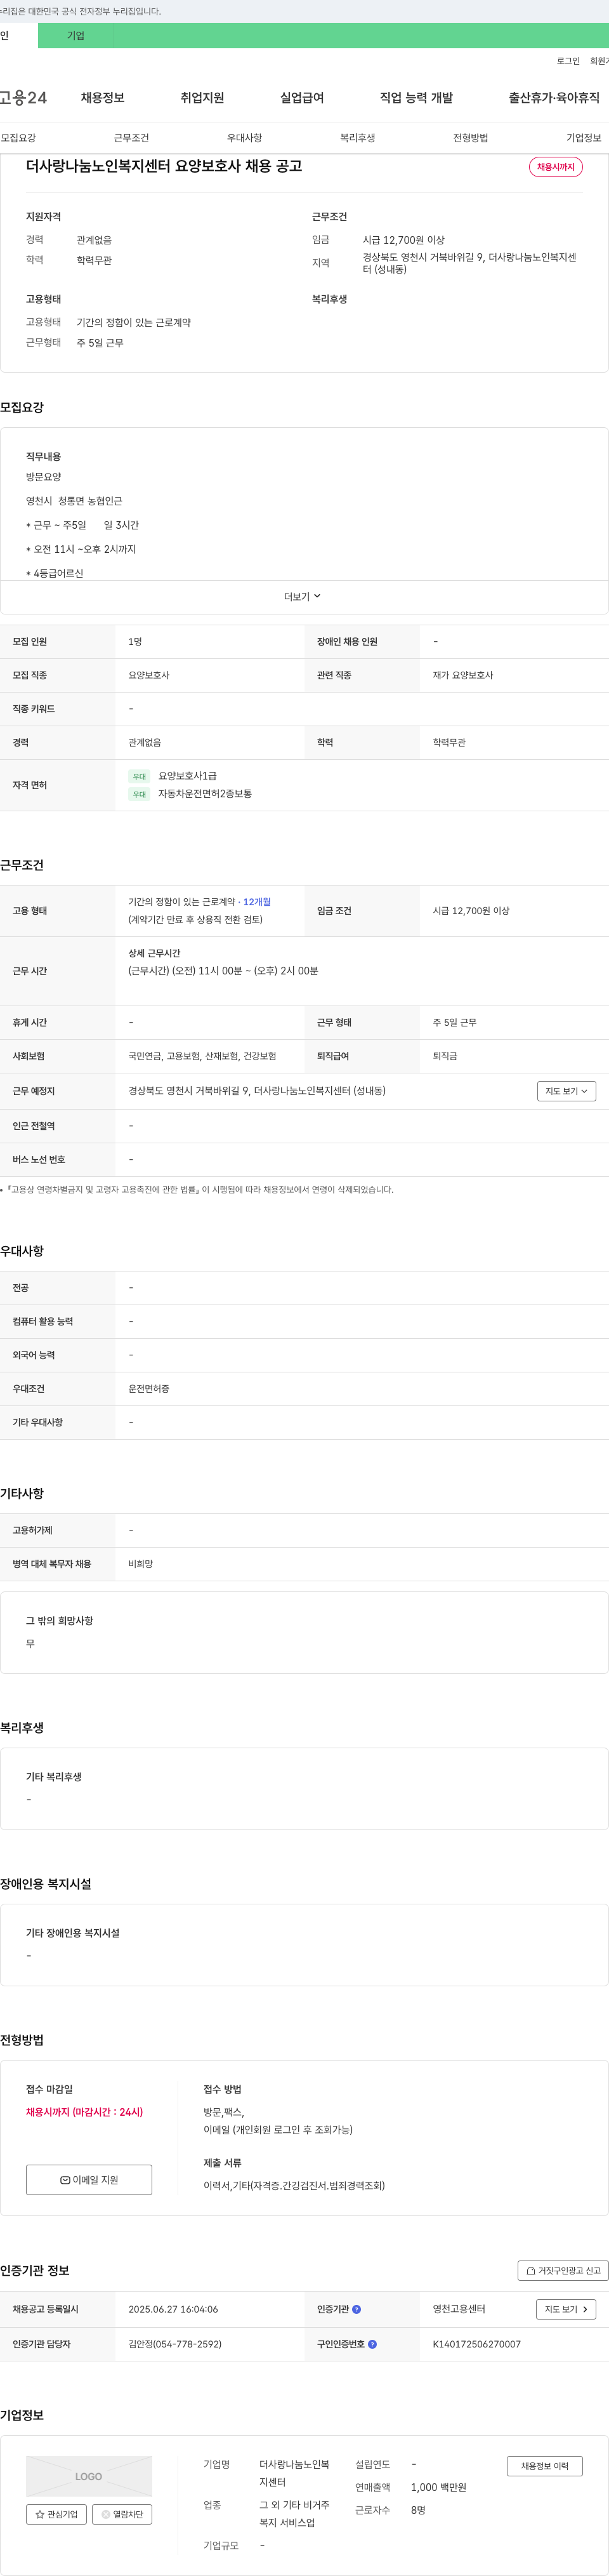The image size is (609, 2576).
Task: Click the certification number K140172506270007
Action: pos(476,2344)
